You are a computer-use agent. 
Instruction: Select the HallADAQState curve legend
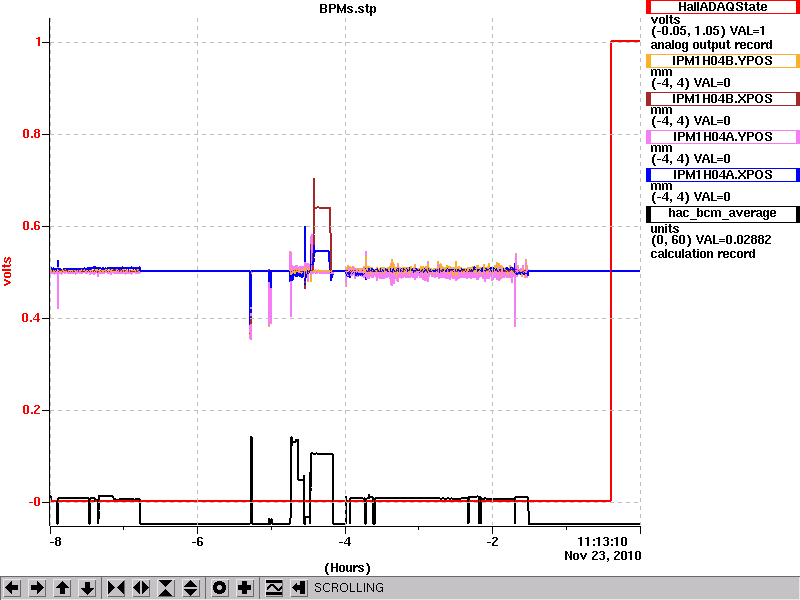pos(722,7)
